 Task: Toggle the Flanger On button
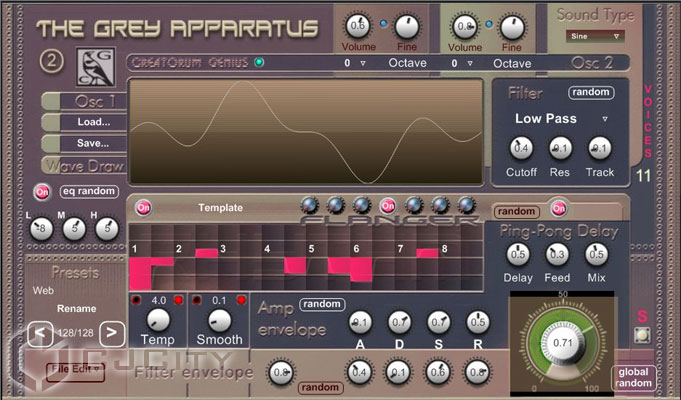[x=388, y=206]
